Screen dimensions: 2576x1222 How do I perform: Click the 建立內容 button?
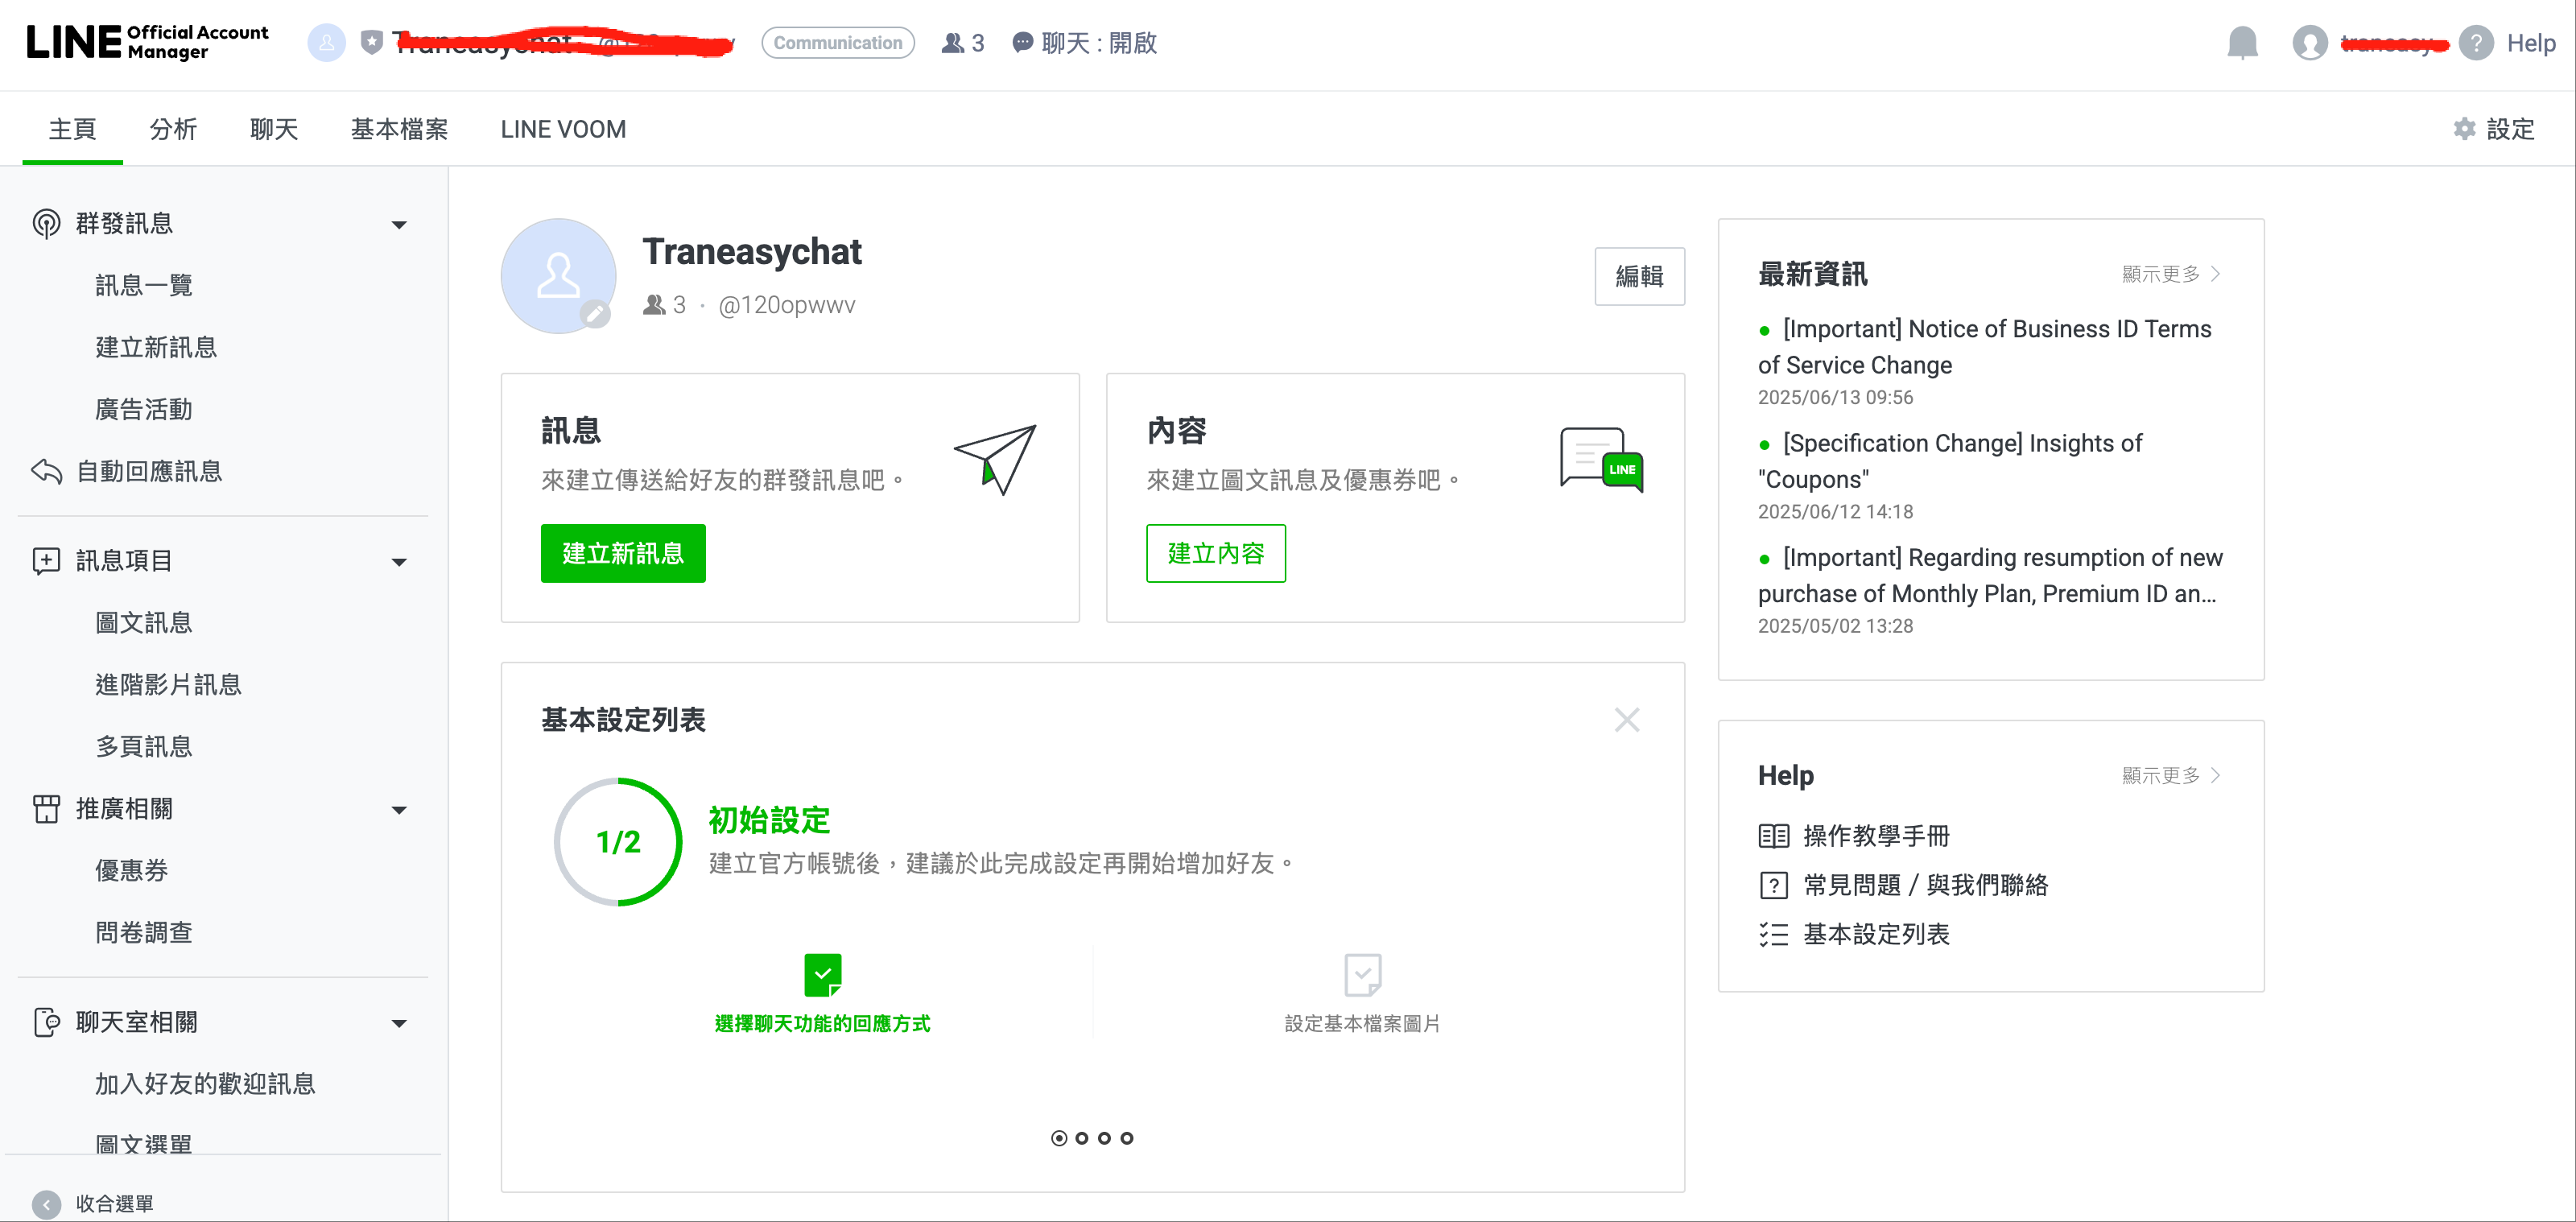(x=1215, y=553)
